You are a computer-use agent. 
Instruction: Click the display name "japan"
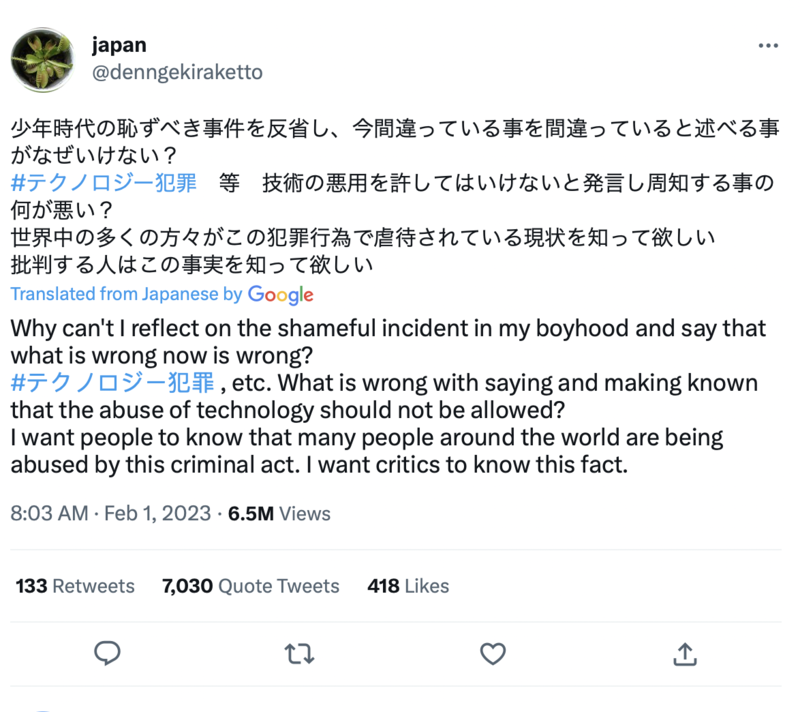(119, 45)
